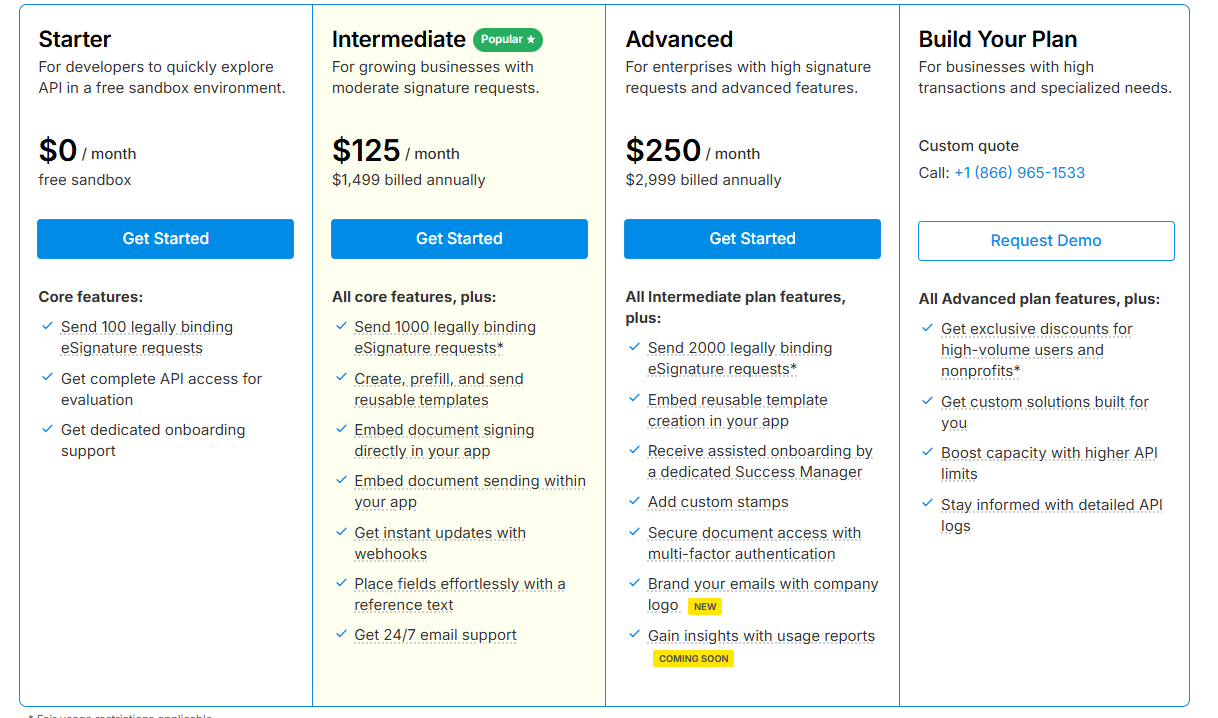Click checkmark beside Get instant updates with webhooks
The image size is (1218, 718).
click(x=341, y=532)
